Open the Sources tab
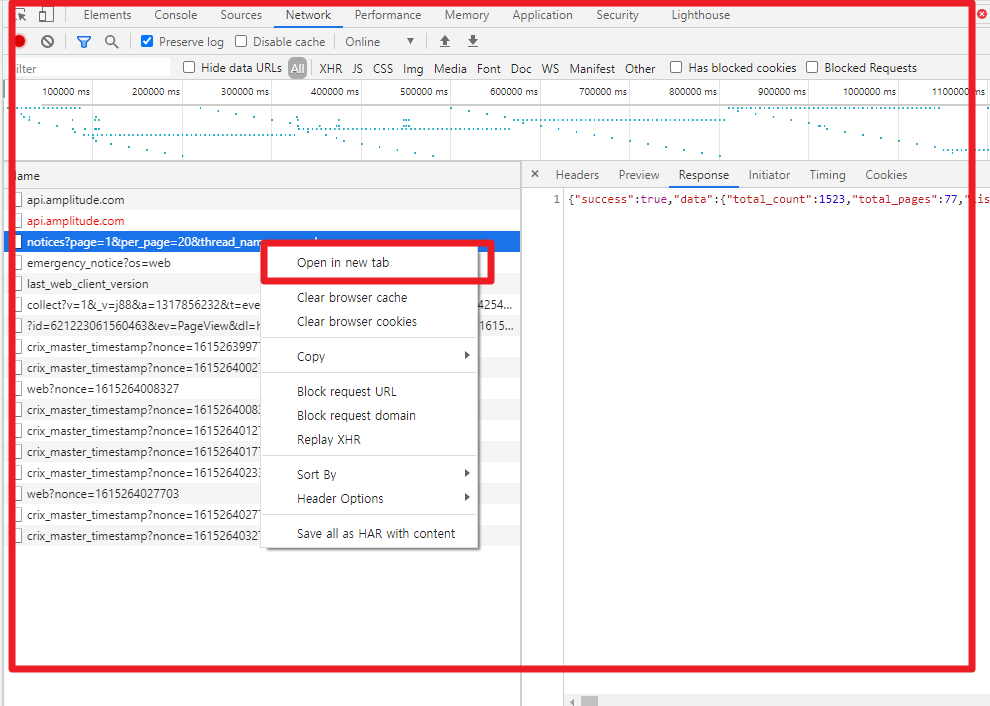990x706 pixels. (241, 15)
